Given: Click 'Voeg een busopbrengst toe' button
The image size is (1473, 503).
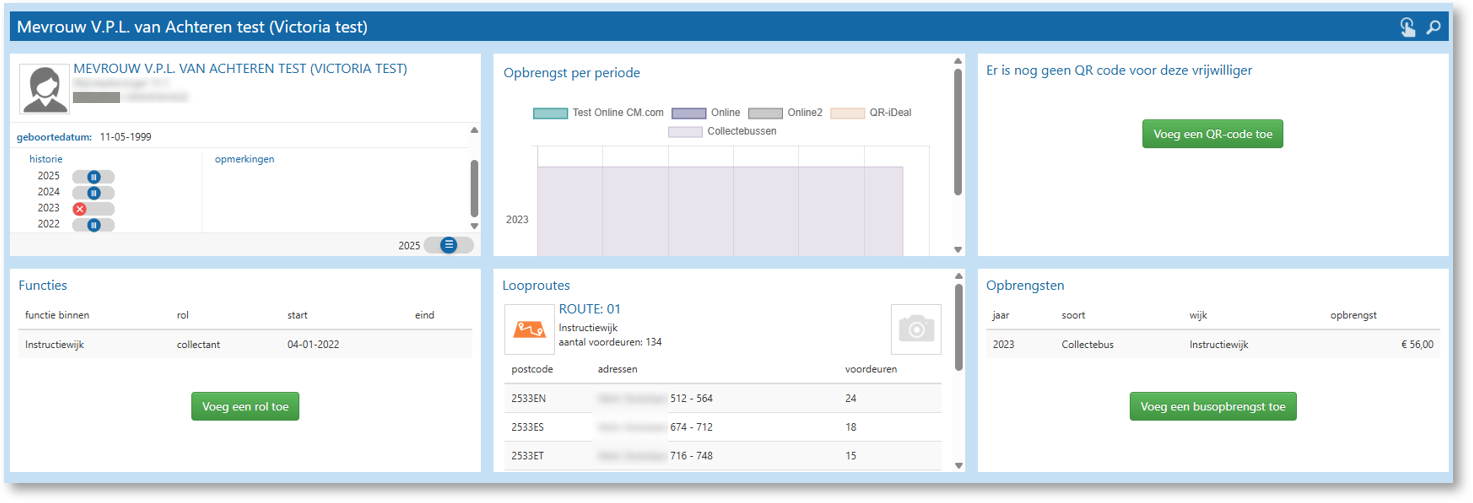Looking at the screenshot, I should 1212,407.
